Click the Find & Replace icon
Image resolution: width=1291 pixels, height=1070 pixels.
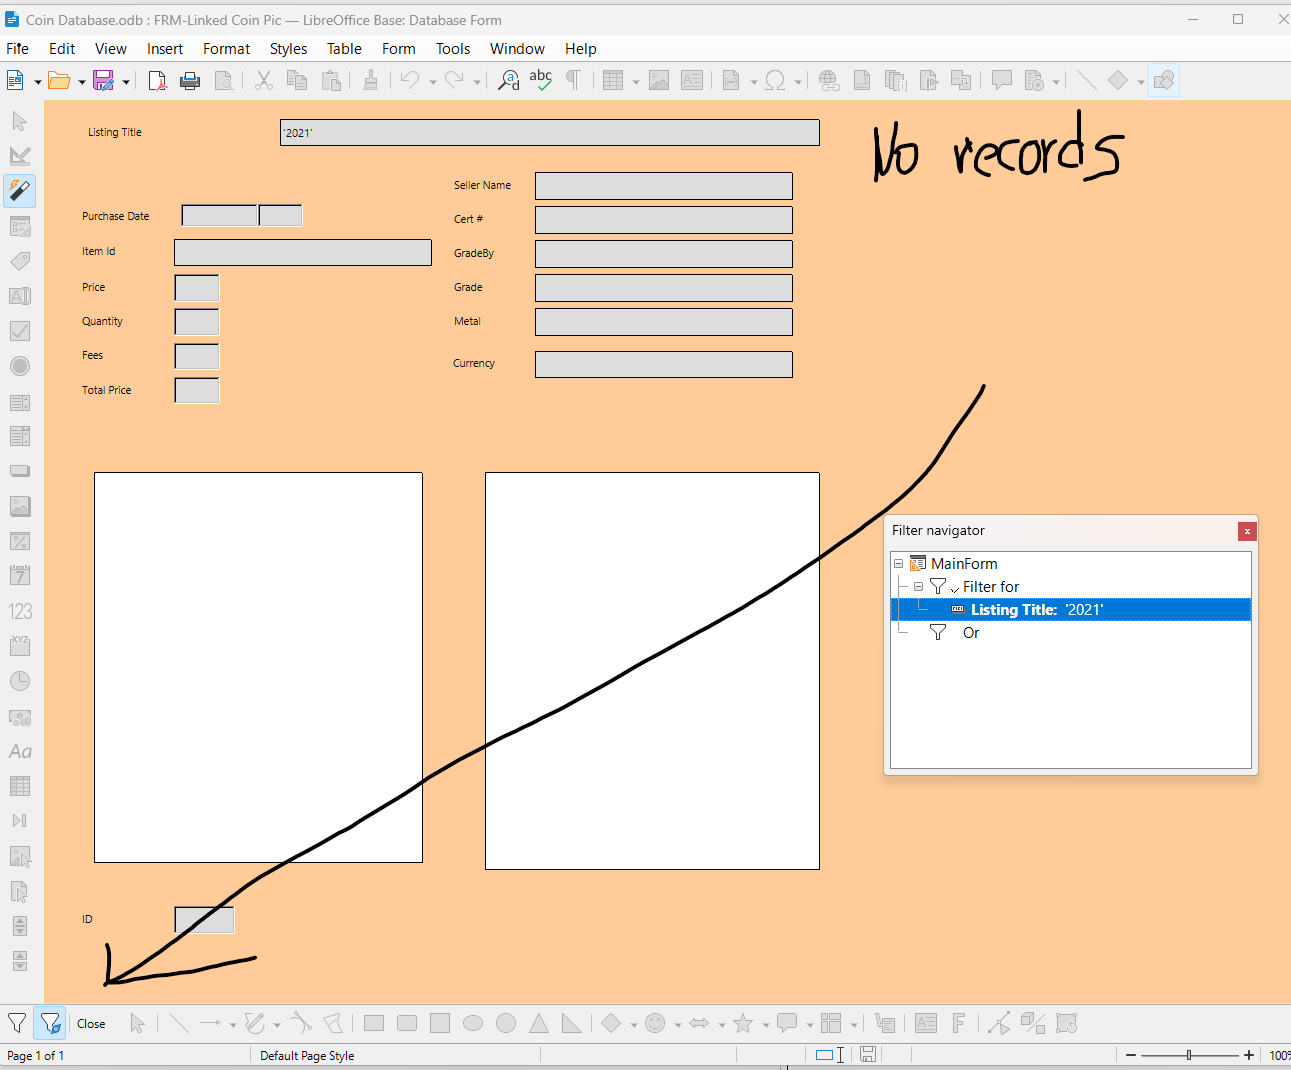click(509, 81)
